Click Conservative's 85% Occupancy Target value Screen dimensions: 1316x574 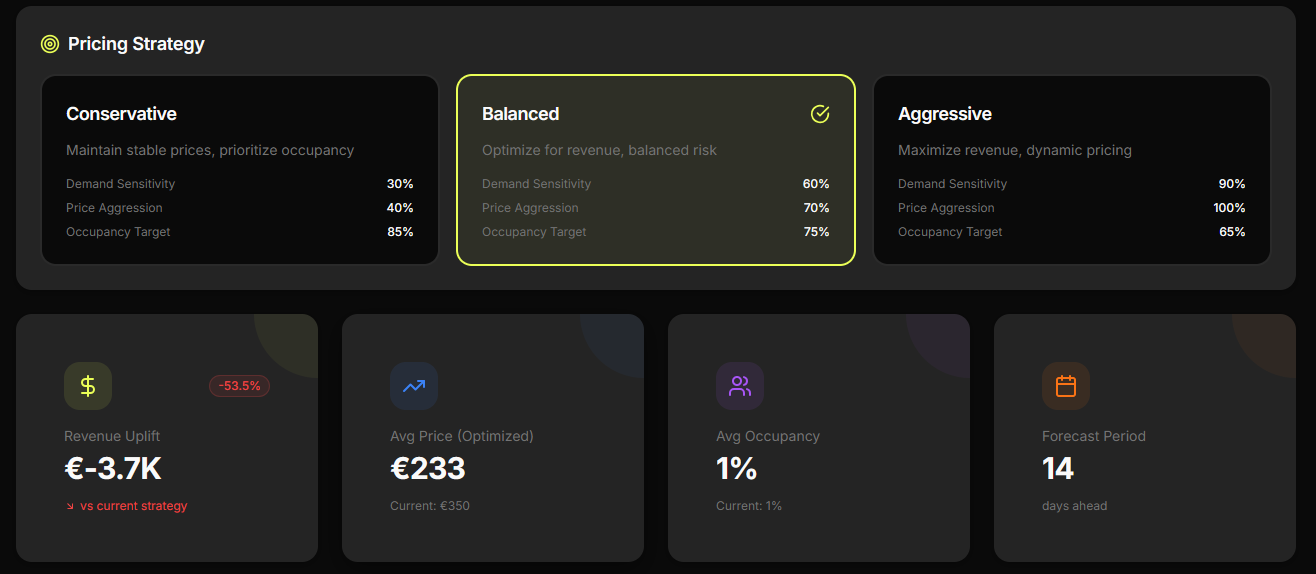pyautogui.click(x=400, y=232)
